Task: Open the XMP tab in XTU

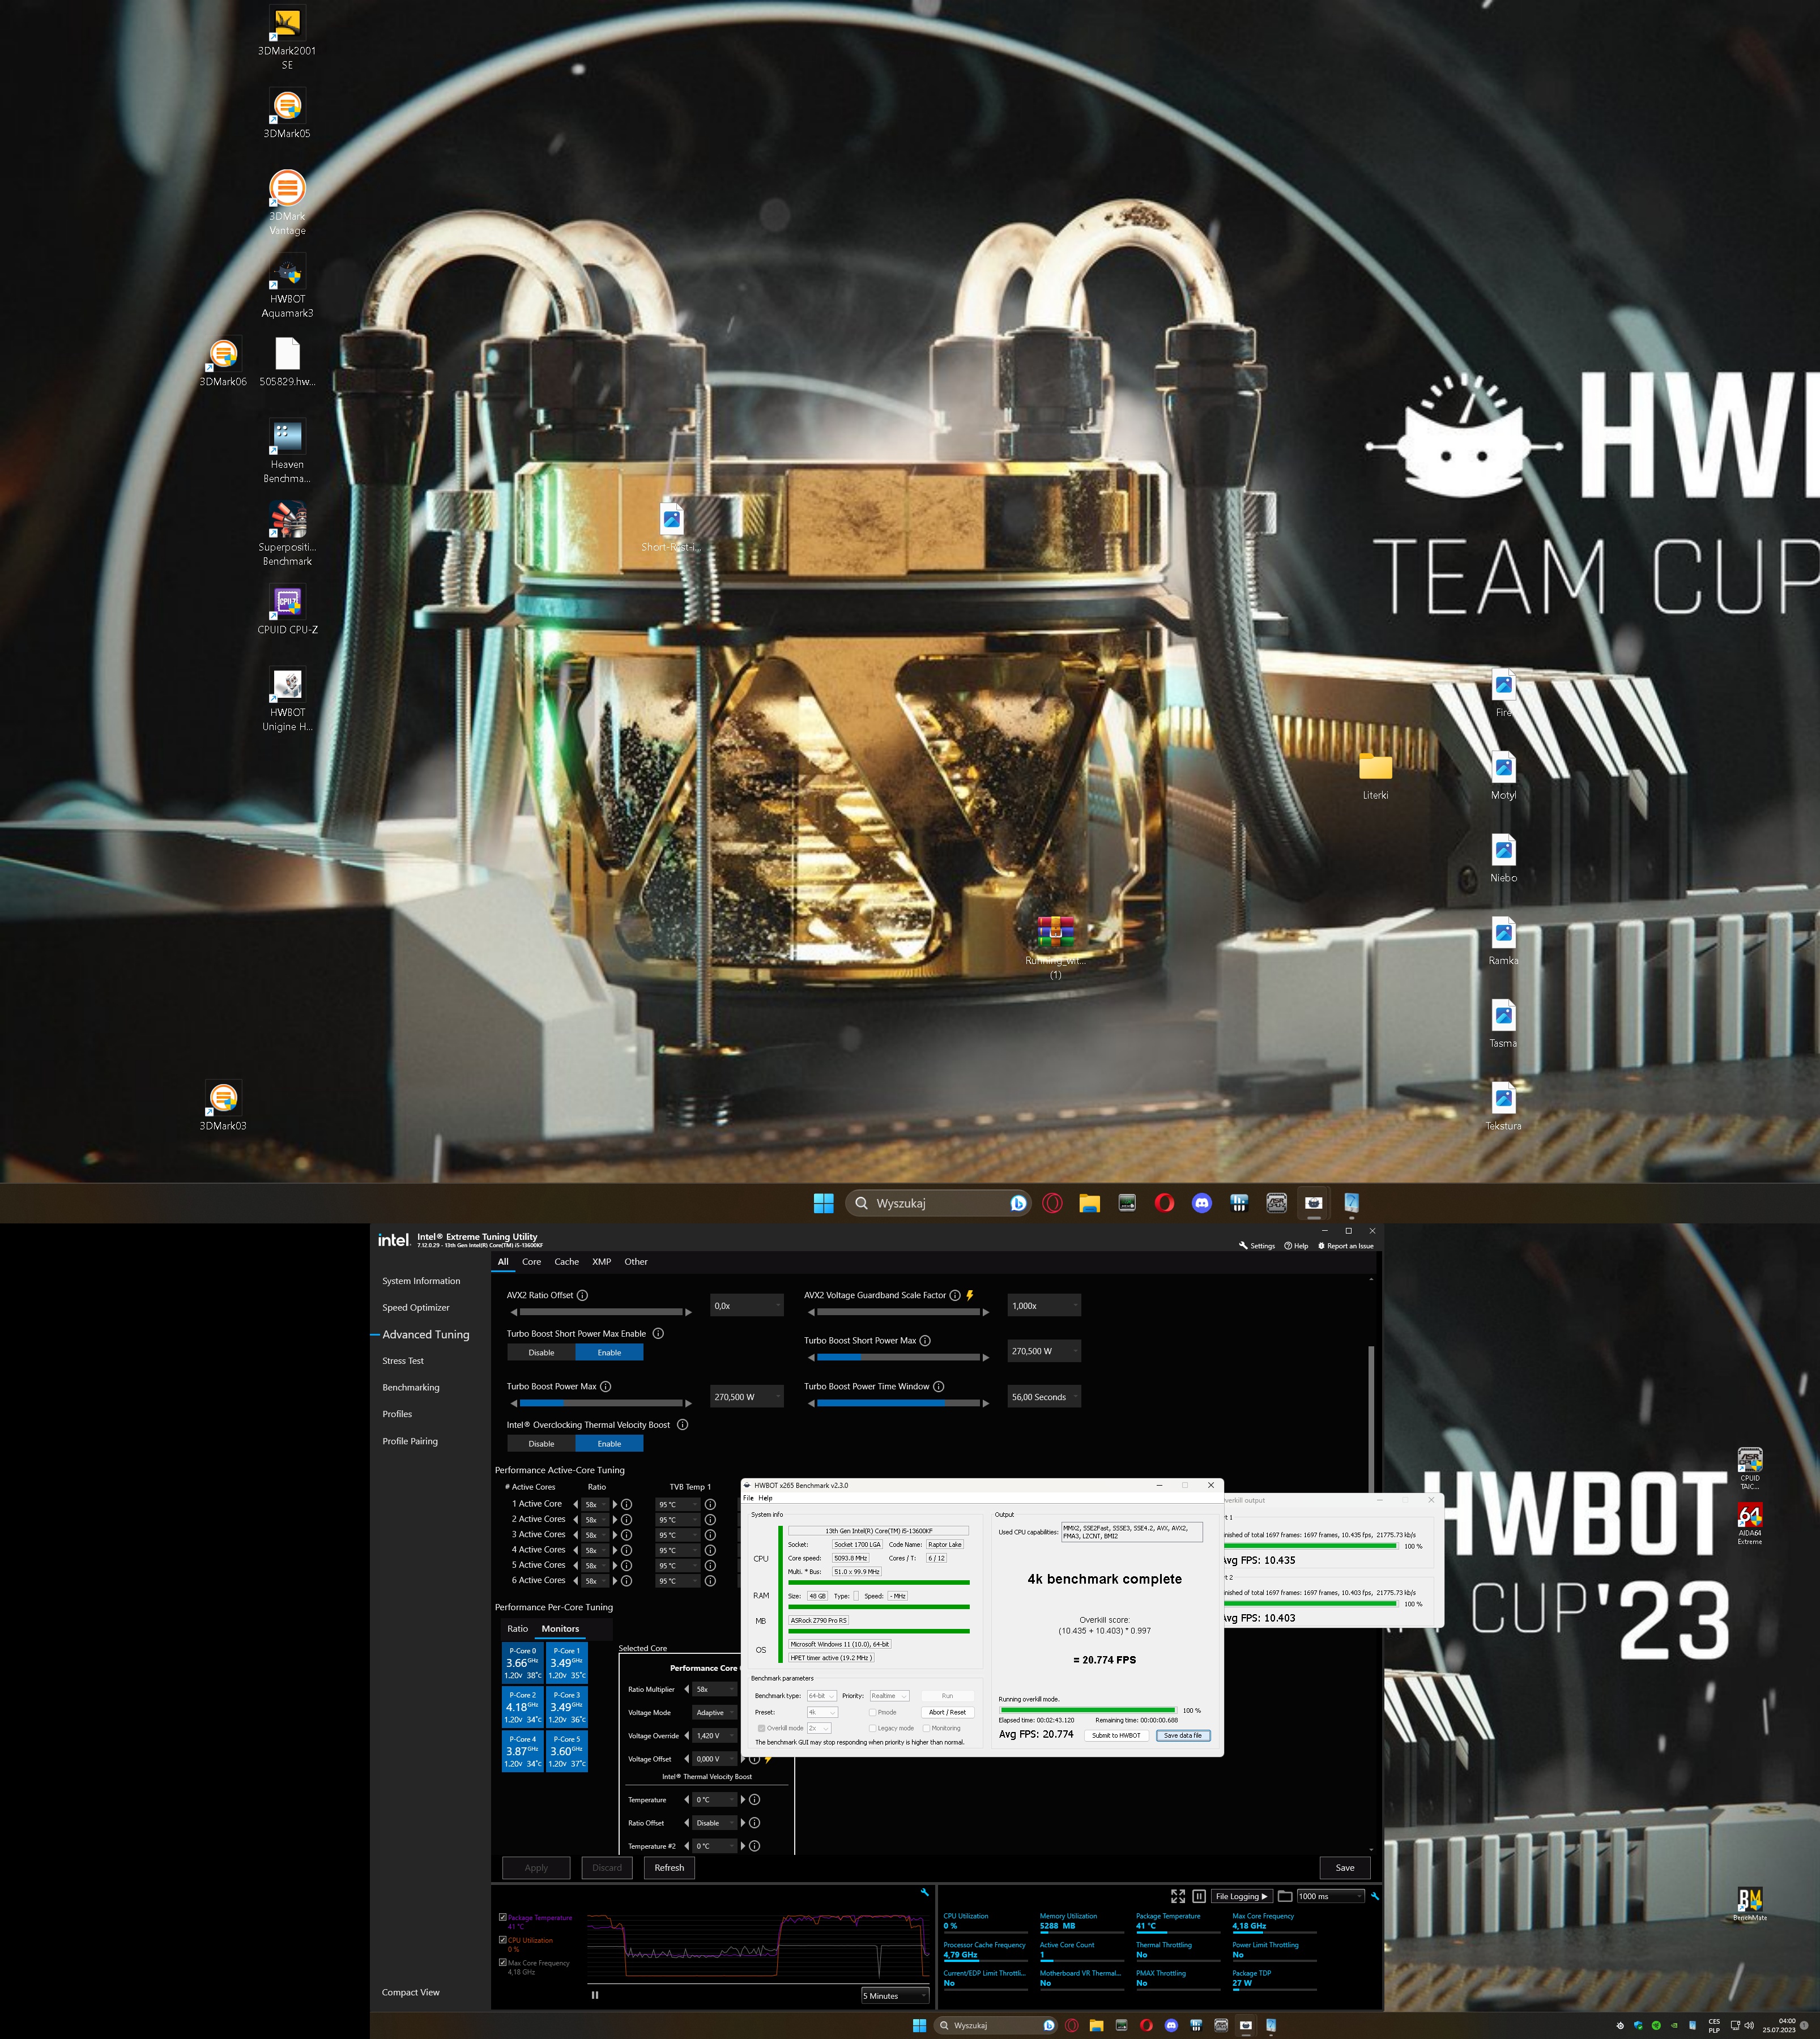Action: 601,1262
